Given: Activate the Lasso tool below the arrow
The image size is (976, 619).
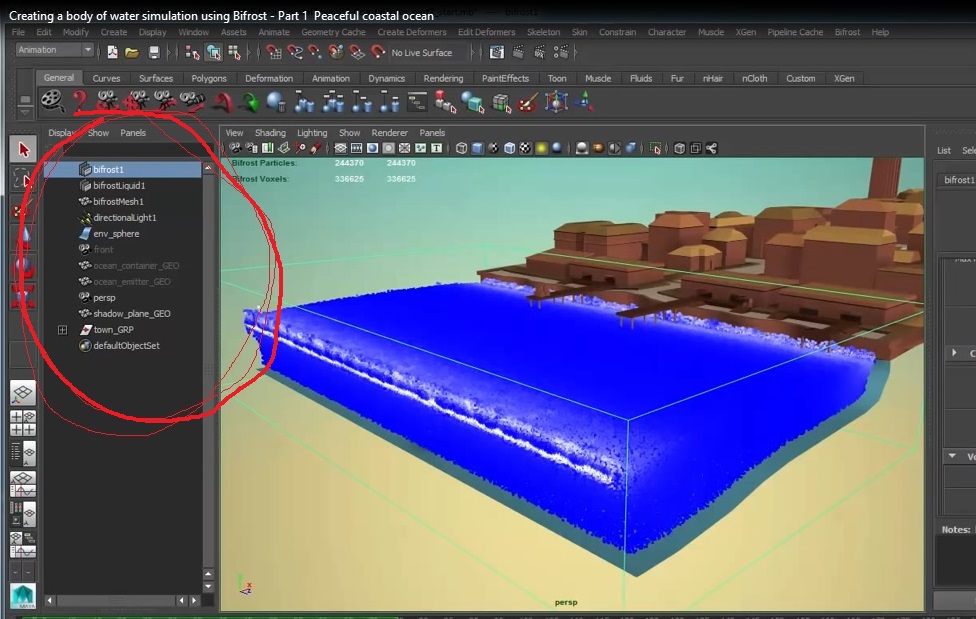Looking at the screenshot, I should click(20, 180).
